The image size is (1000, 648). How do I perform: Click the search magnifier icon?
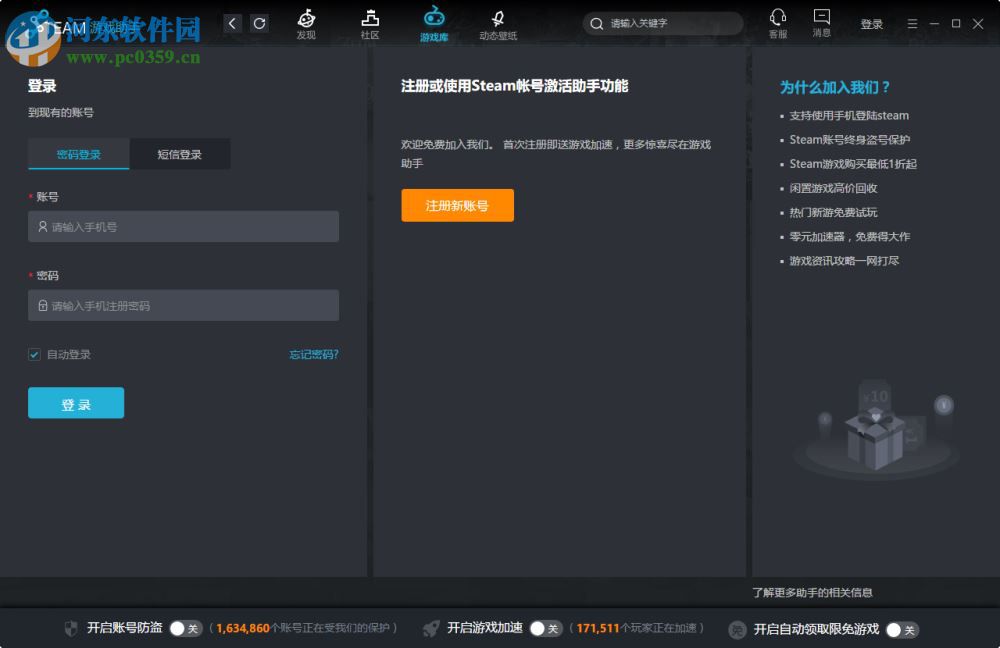[x=596, y=23]
